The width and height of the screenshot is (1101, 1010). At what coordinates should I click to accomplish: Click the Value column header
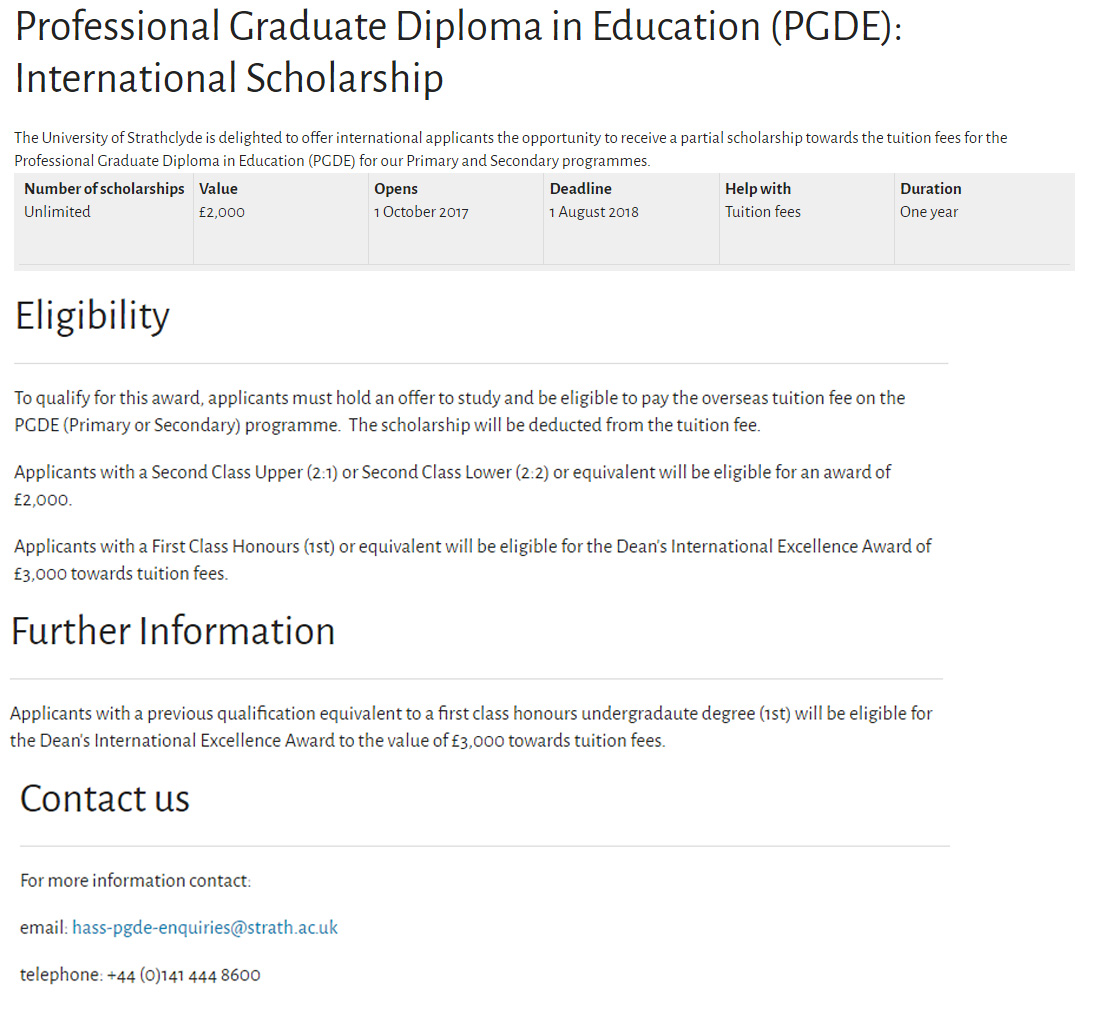(218, 189)
